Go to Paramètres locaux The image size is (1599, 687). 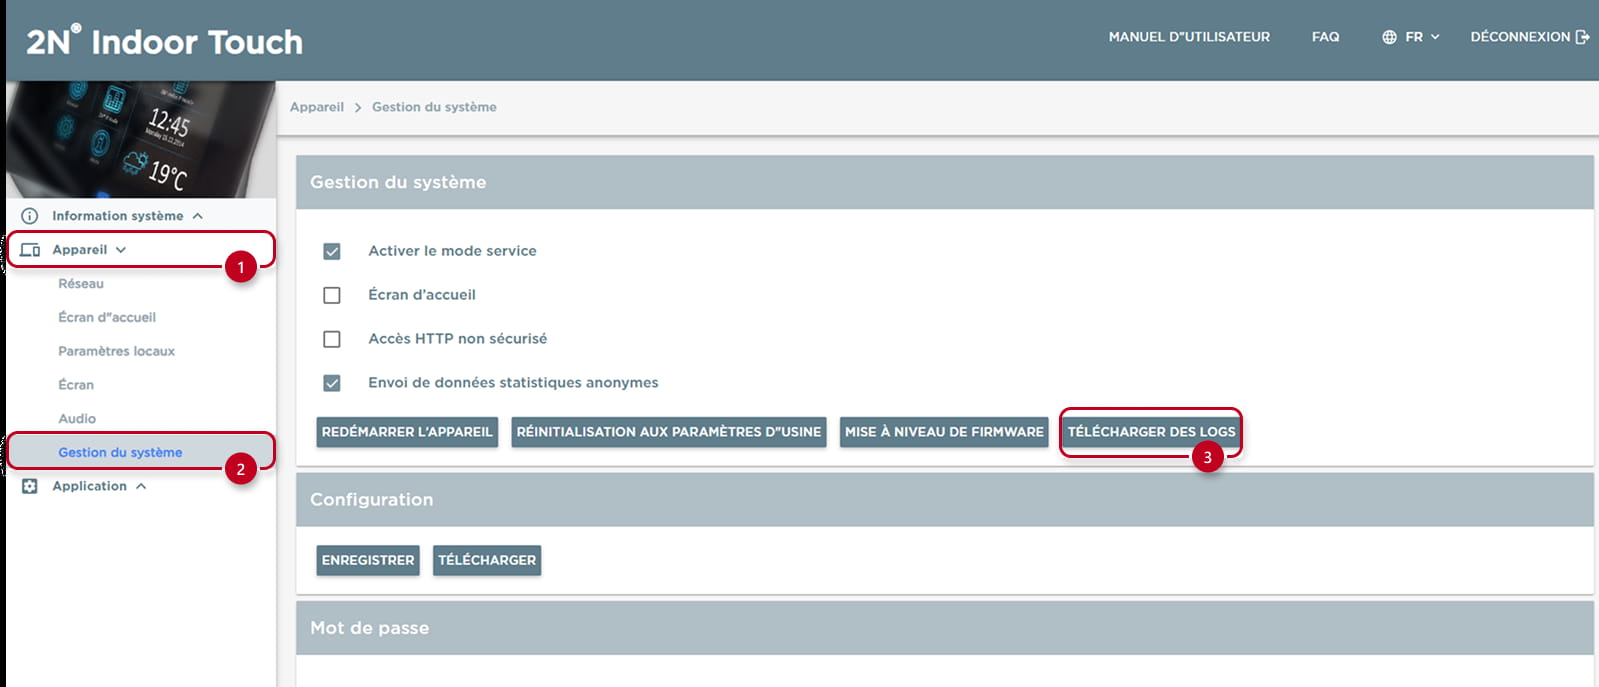(116, 351)
